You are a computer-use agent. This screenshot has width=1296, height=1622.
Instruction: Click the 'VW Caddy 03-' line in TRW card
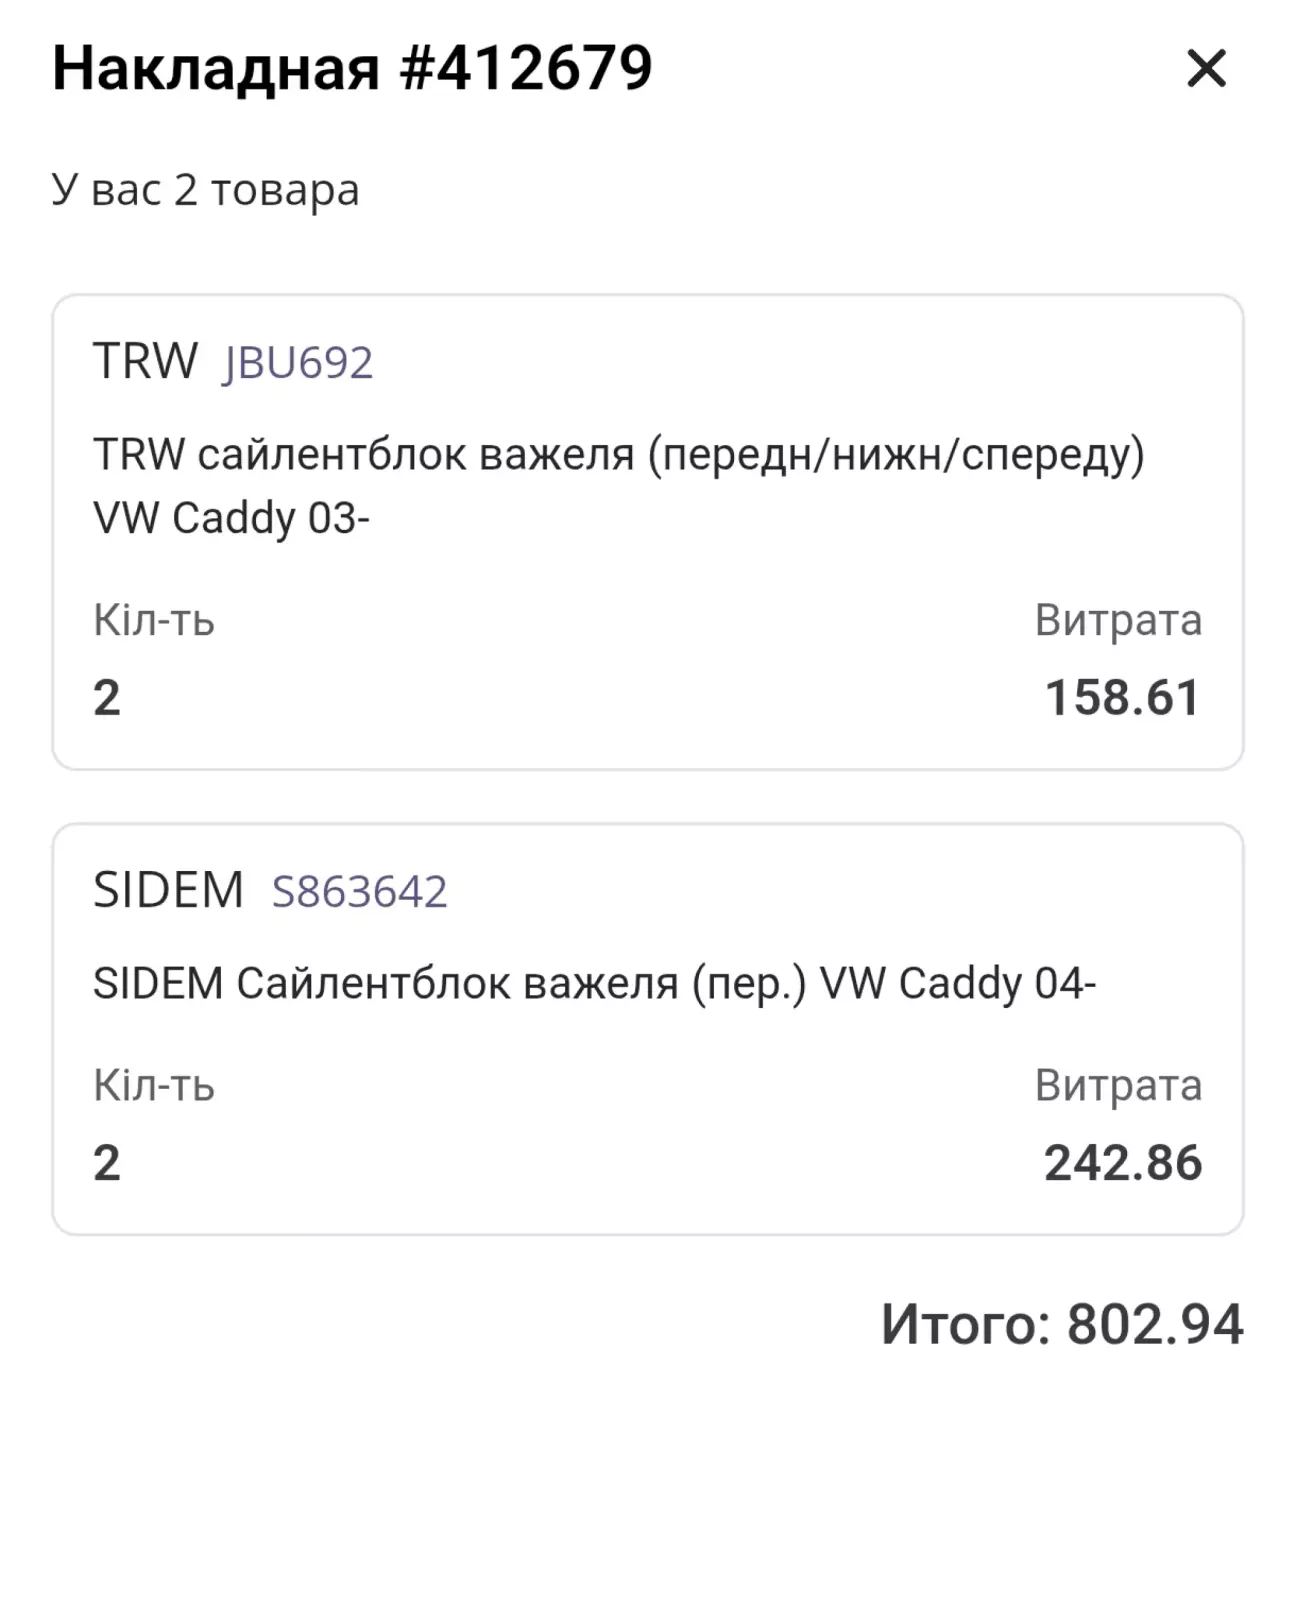pos(231,518)
